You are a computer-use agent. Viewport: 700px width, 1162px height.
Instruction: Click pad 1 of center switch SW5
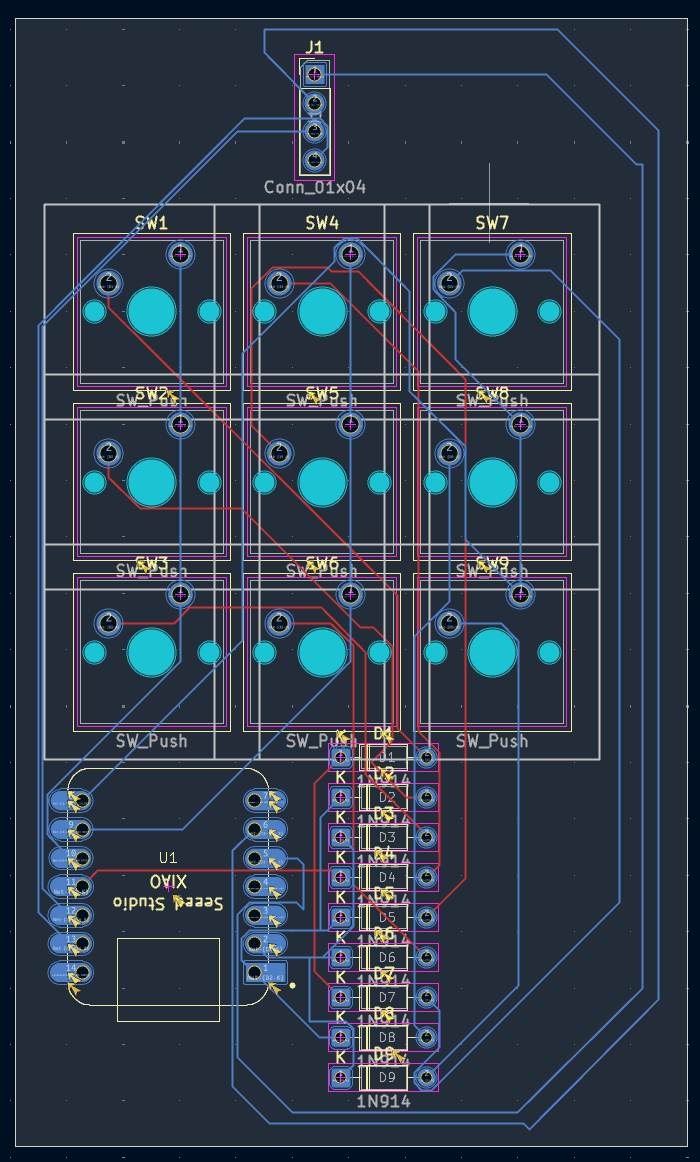[x=350, y=424]
